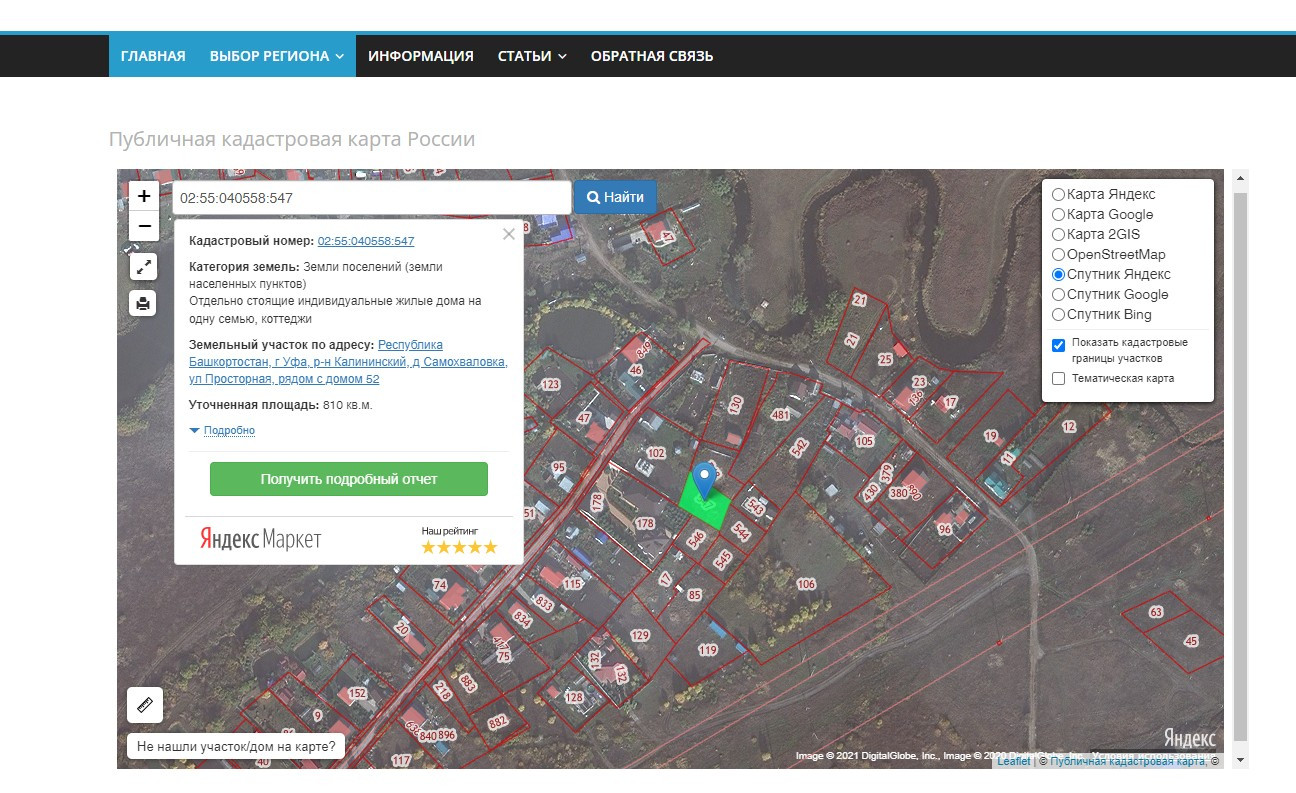The image size is (1296, 793).
Task: Select Карта Яндекс map layer
Action: [x=1058, y=194]
